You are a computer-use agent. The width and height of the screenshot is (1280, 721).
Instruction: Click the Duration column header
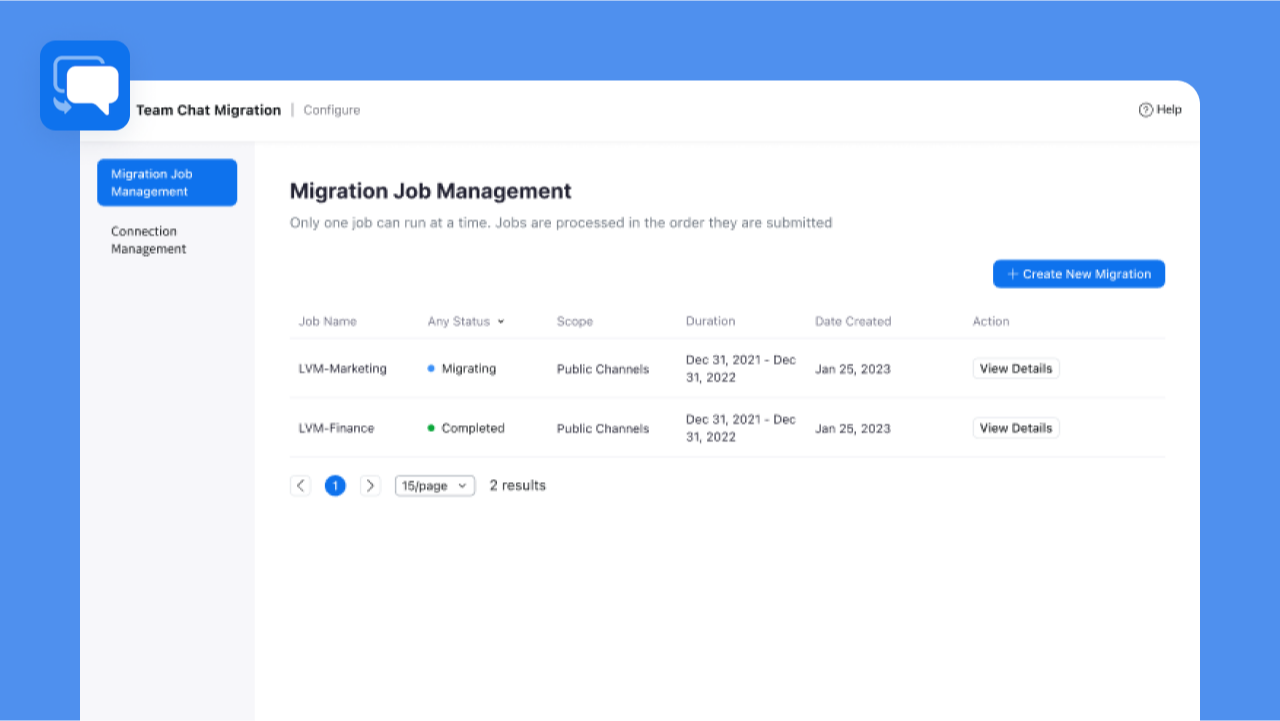[711, 322]
